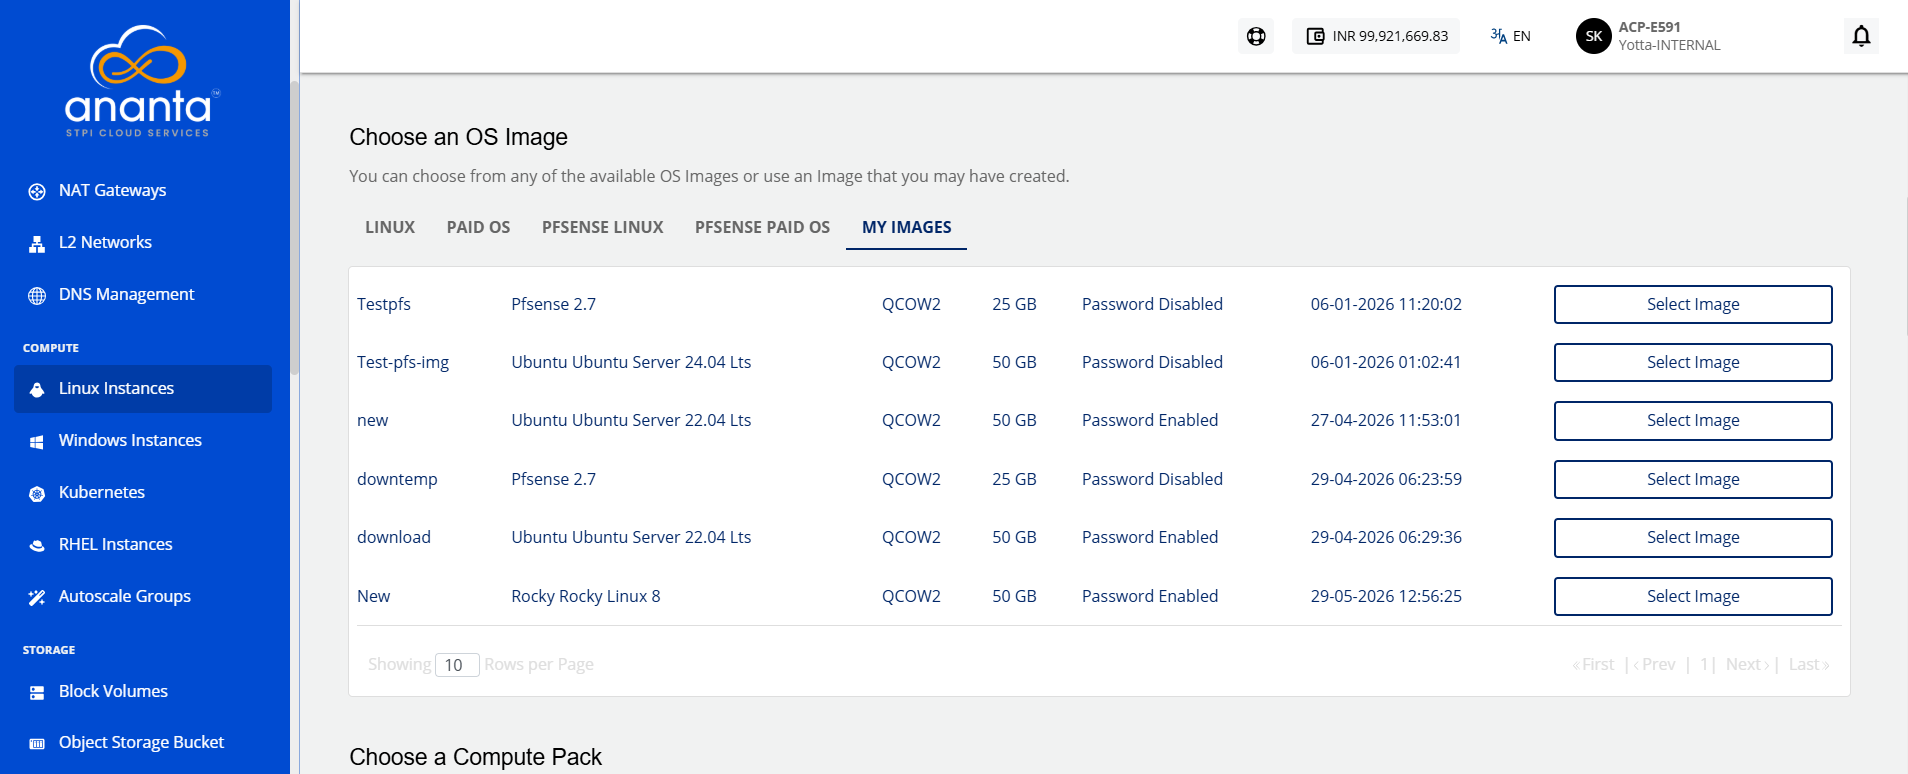Open the notifications bell
The image size is (1908, 774).
coord(1861,36)
